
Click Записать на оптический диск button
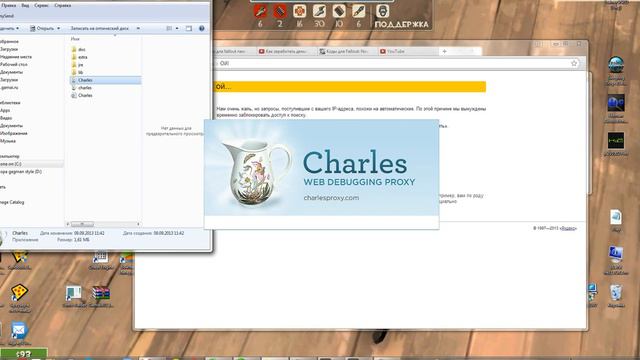click(x=100, y=29)
